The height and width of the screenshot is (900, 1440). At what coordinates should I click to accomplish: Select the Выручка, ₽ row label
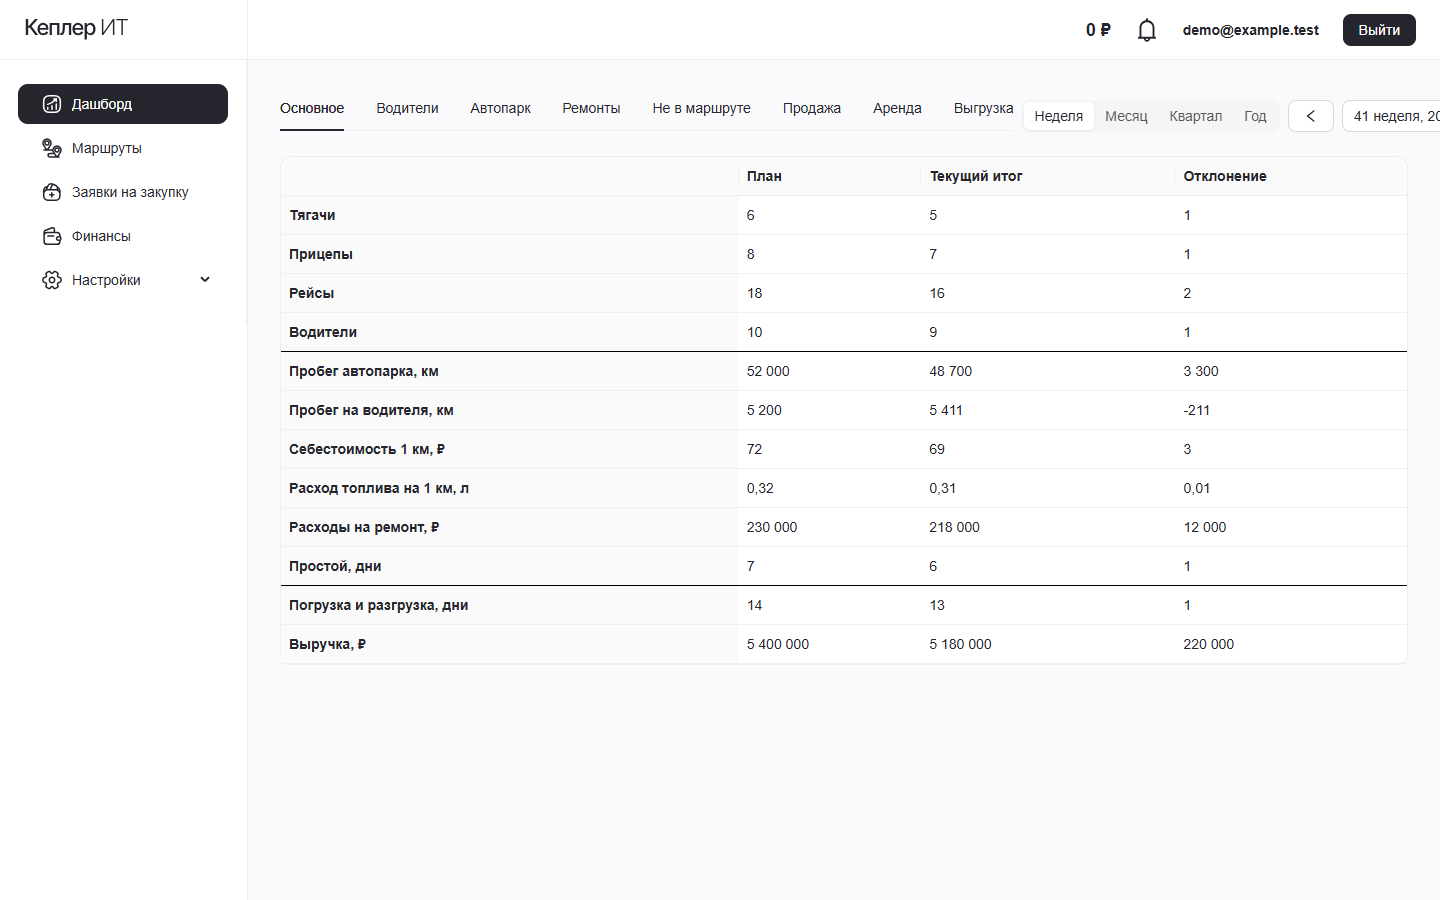(327, 644)
